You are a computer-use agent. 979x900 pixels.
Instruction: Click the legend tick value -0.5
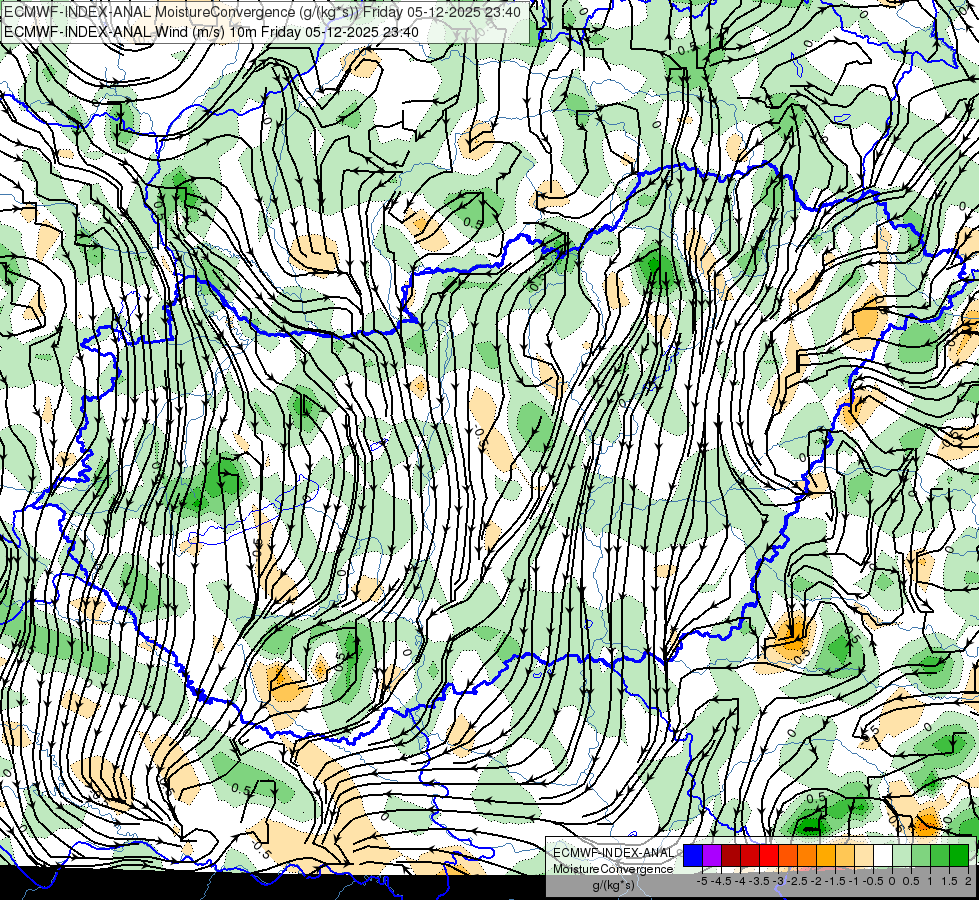[873, 881]
